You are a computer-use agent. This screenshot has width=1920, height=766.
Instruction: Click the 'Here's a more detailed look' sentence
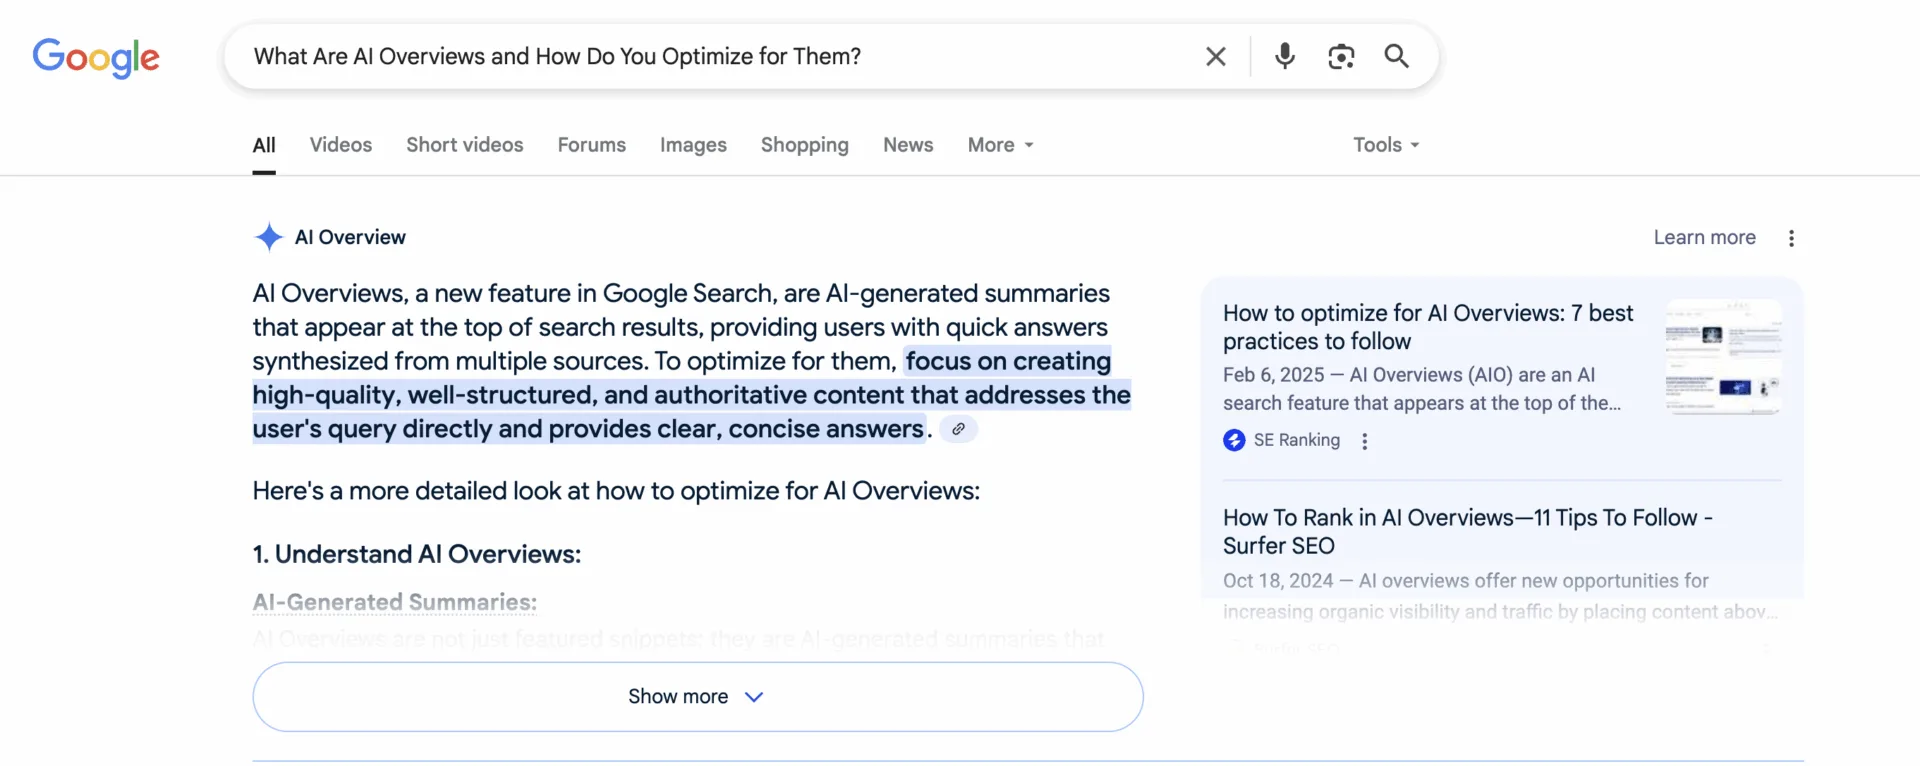[x=616, y=491]
